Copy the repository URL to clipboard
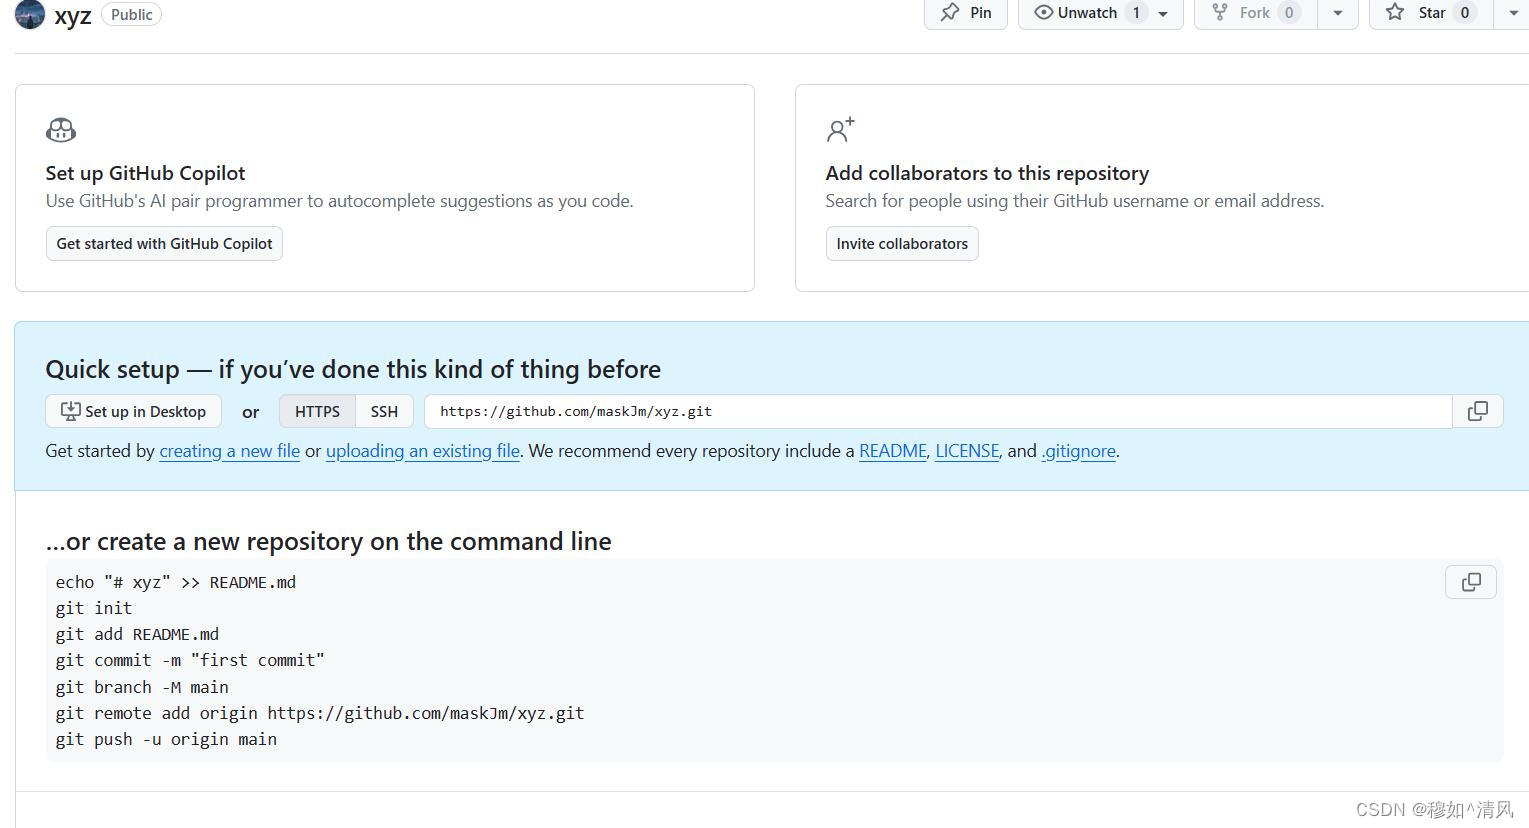Viewport: 1529px width, 828px height. (1478, 411)
